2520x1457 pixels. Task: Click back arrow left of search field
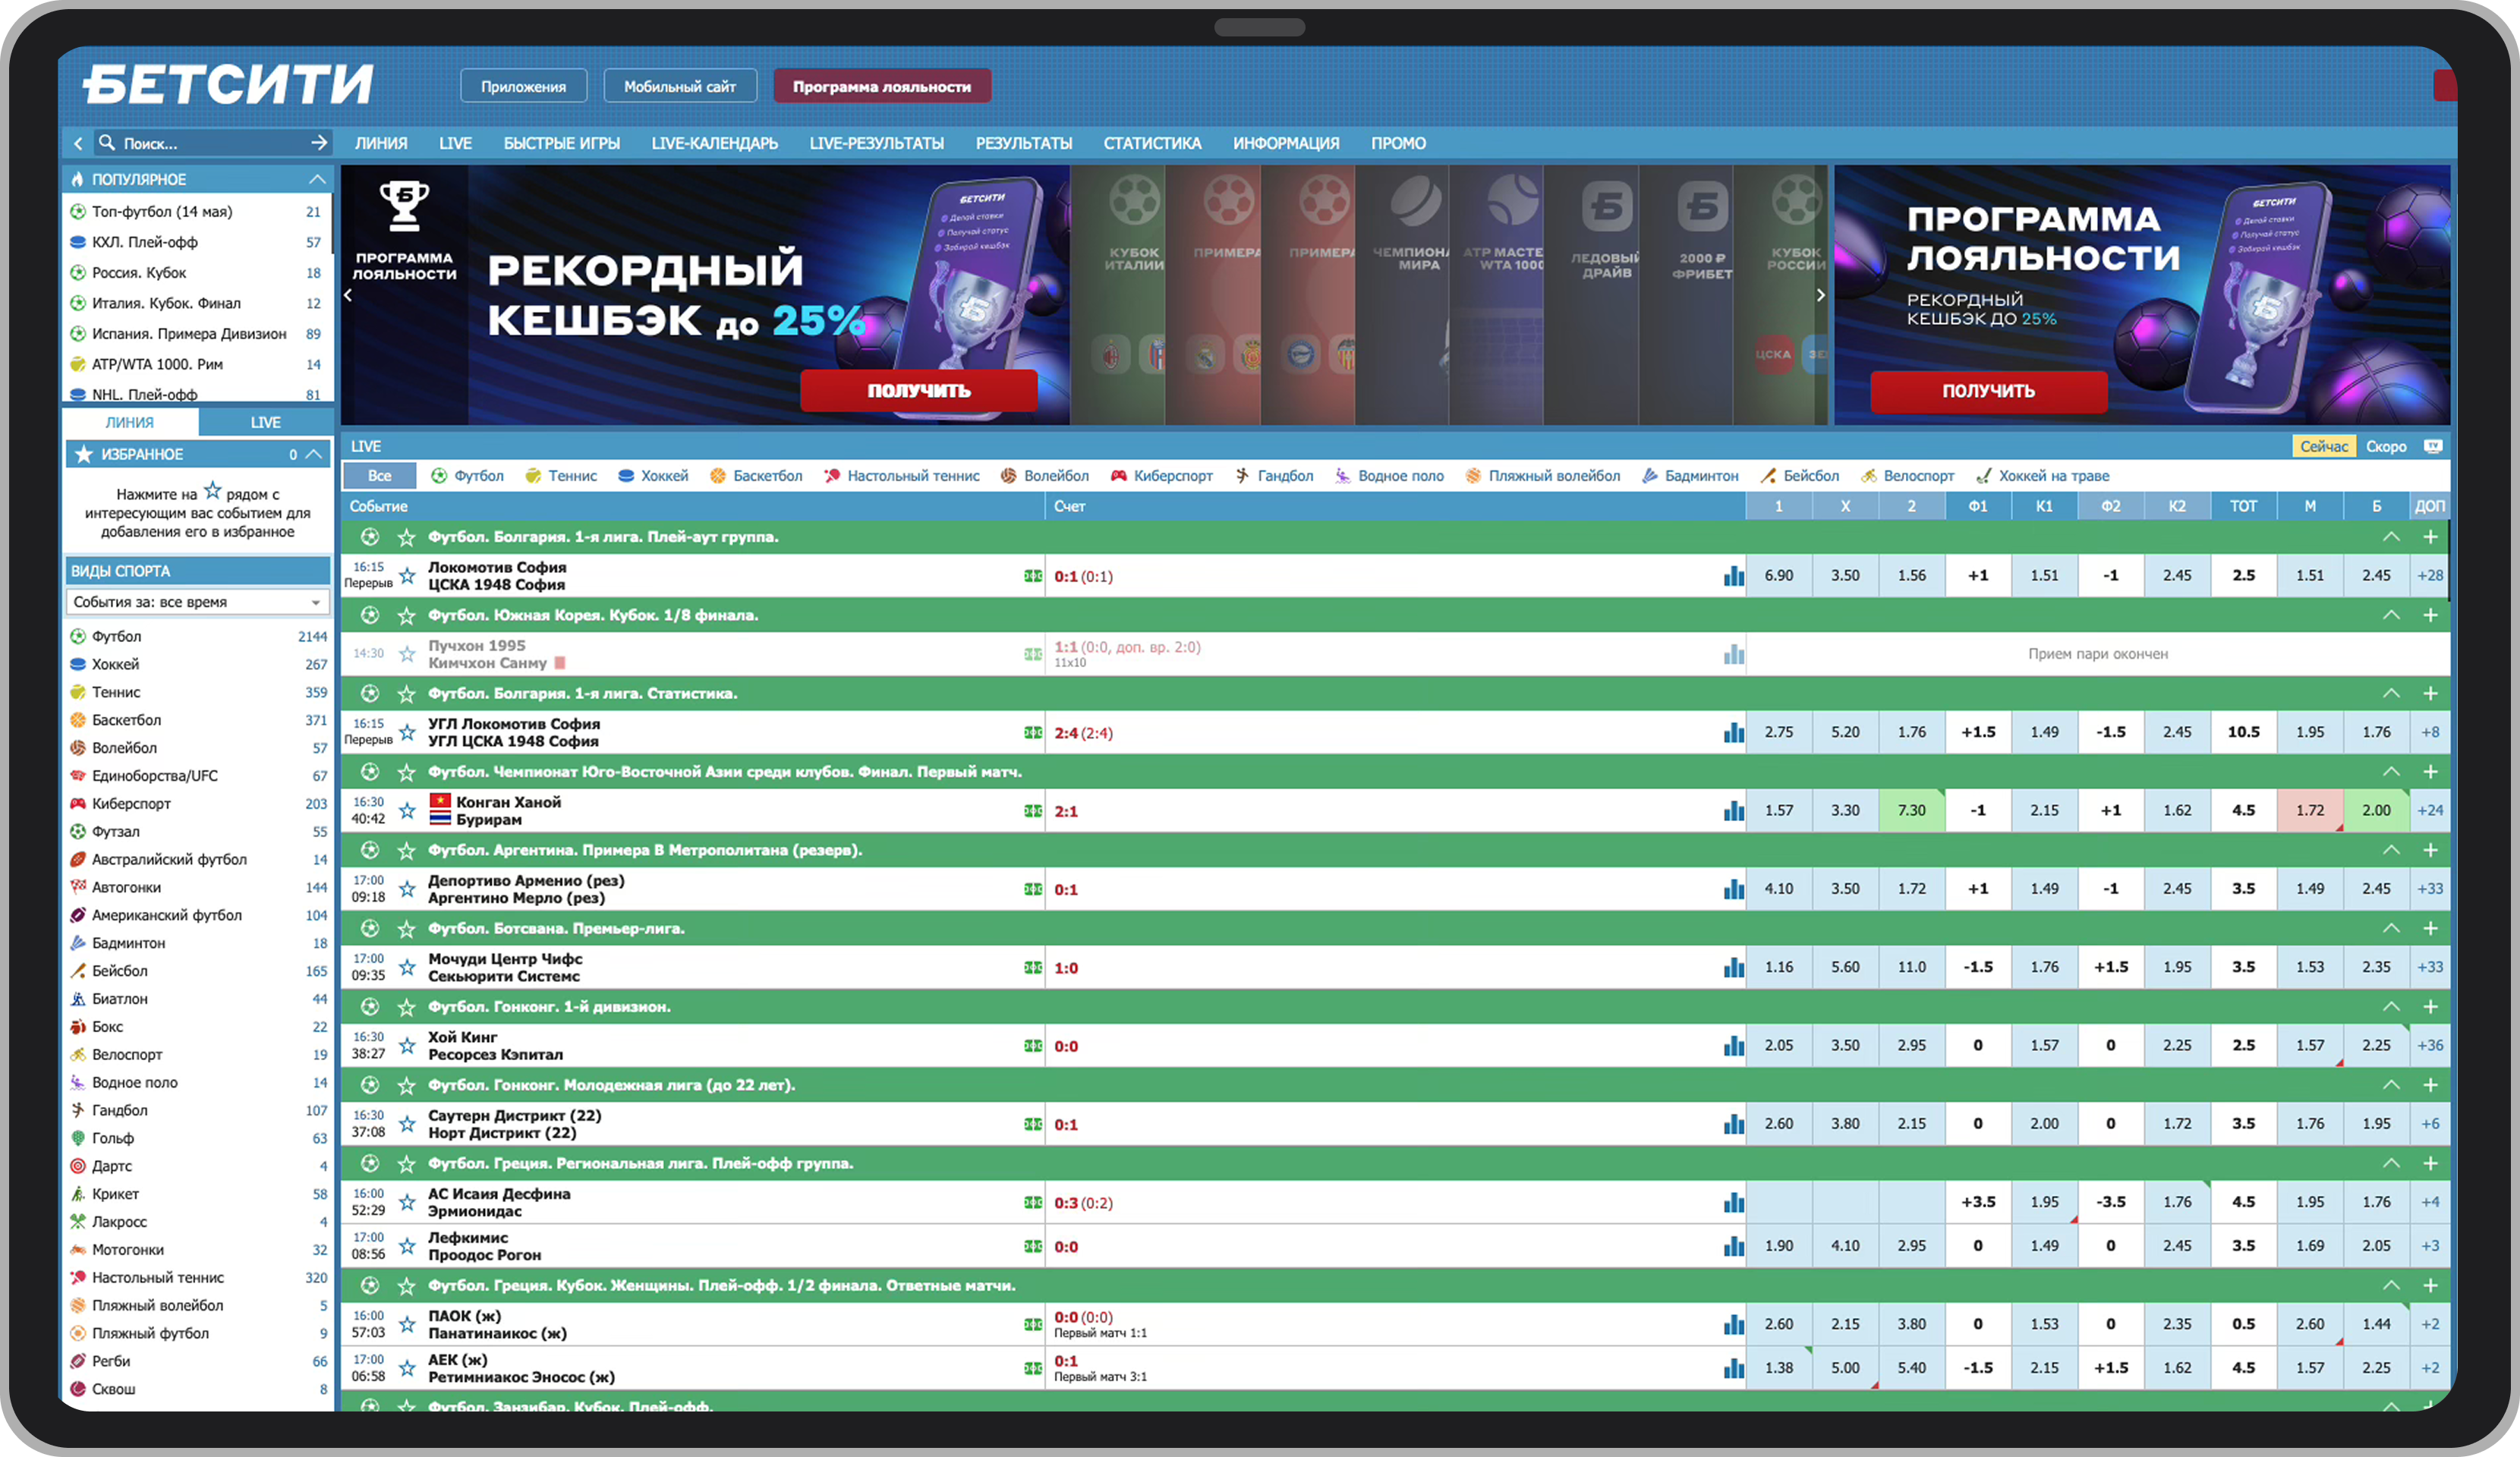[x=78, y=143]
